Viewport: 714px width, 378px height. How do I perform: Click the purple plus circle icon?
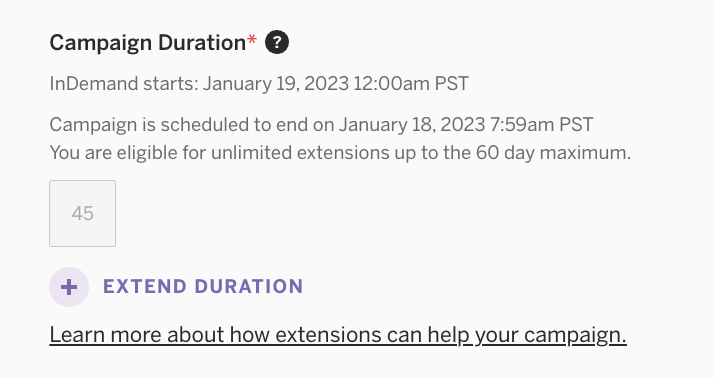point(69,287)
